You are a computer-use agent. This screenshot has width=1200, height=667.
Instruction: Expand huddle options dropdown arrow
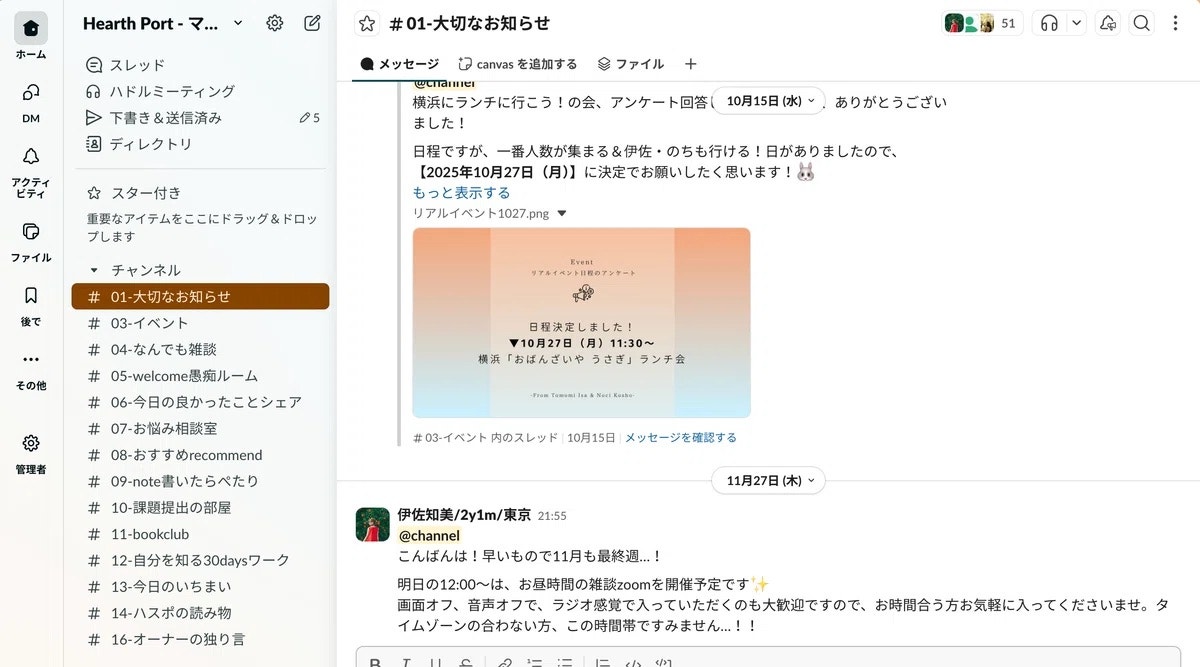1076,23
